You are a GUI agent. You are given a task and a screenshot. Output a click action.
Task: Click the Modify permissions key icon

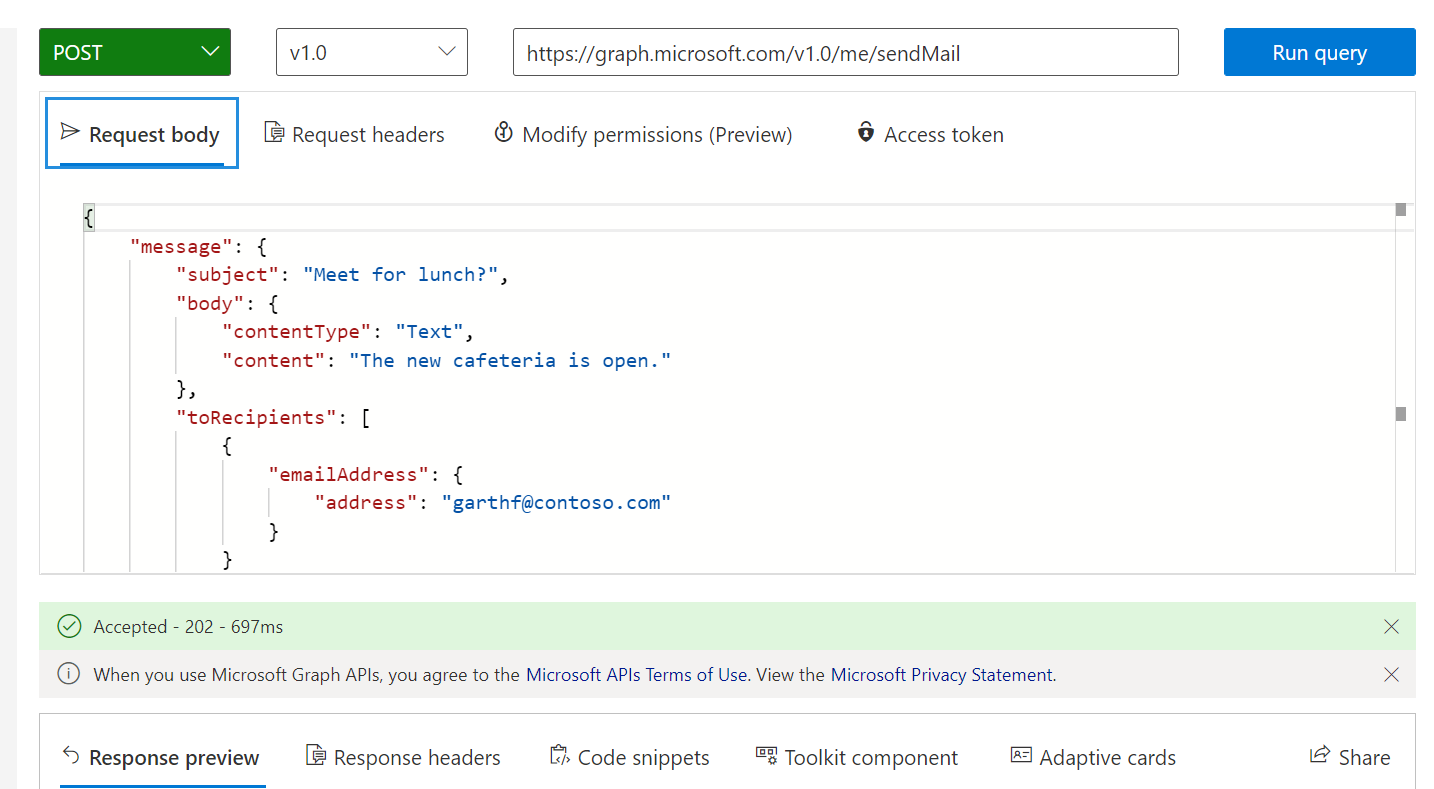504,132
